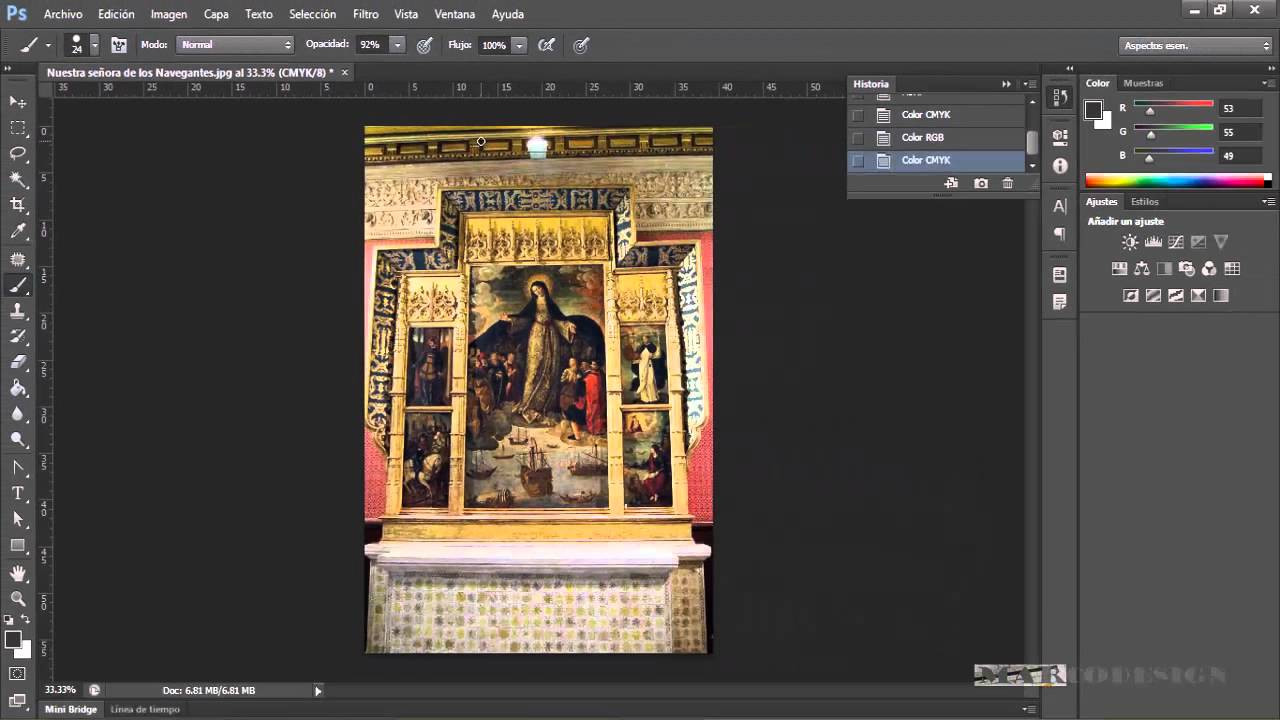
Task: Toggle the Brush panel button
Action: pos(119,45)
